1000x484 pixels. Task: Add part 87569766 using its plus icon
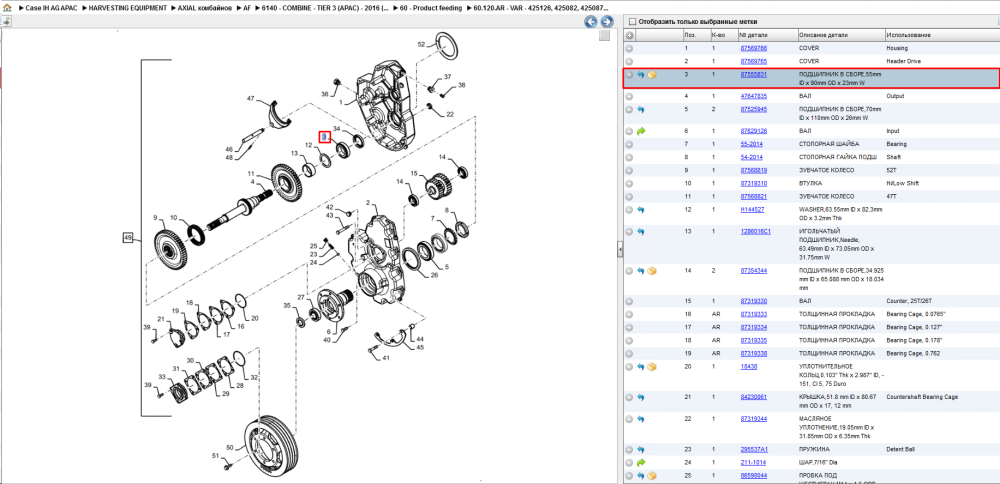coord(629,48)
